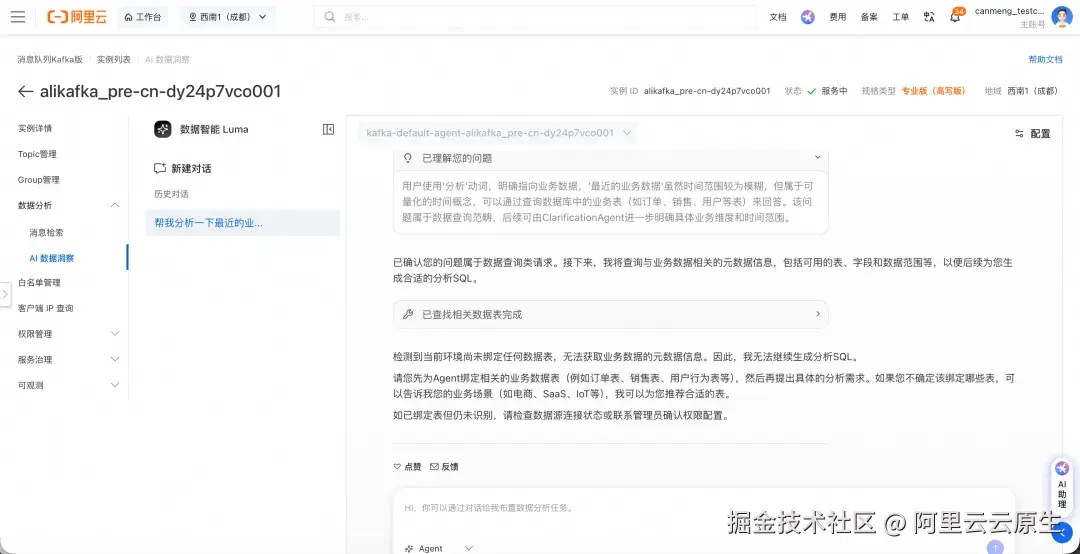Open the 帮我分析一下最近的业... history conversation

click(242, 223)
